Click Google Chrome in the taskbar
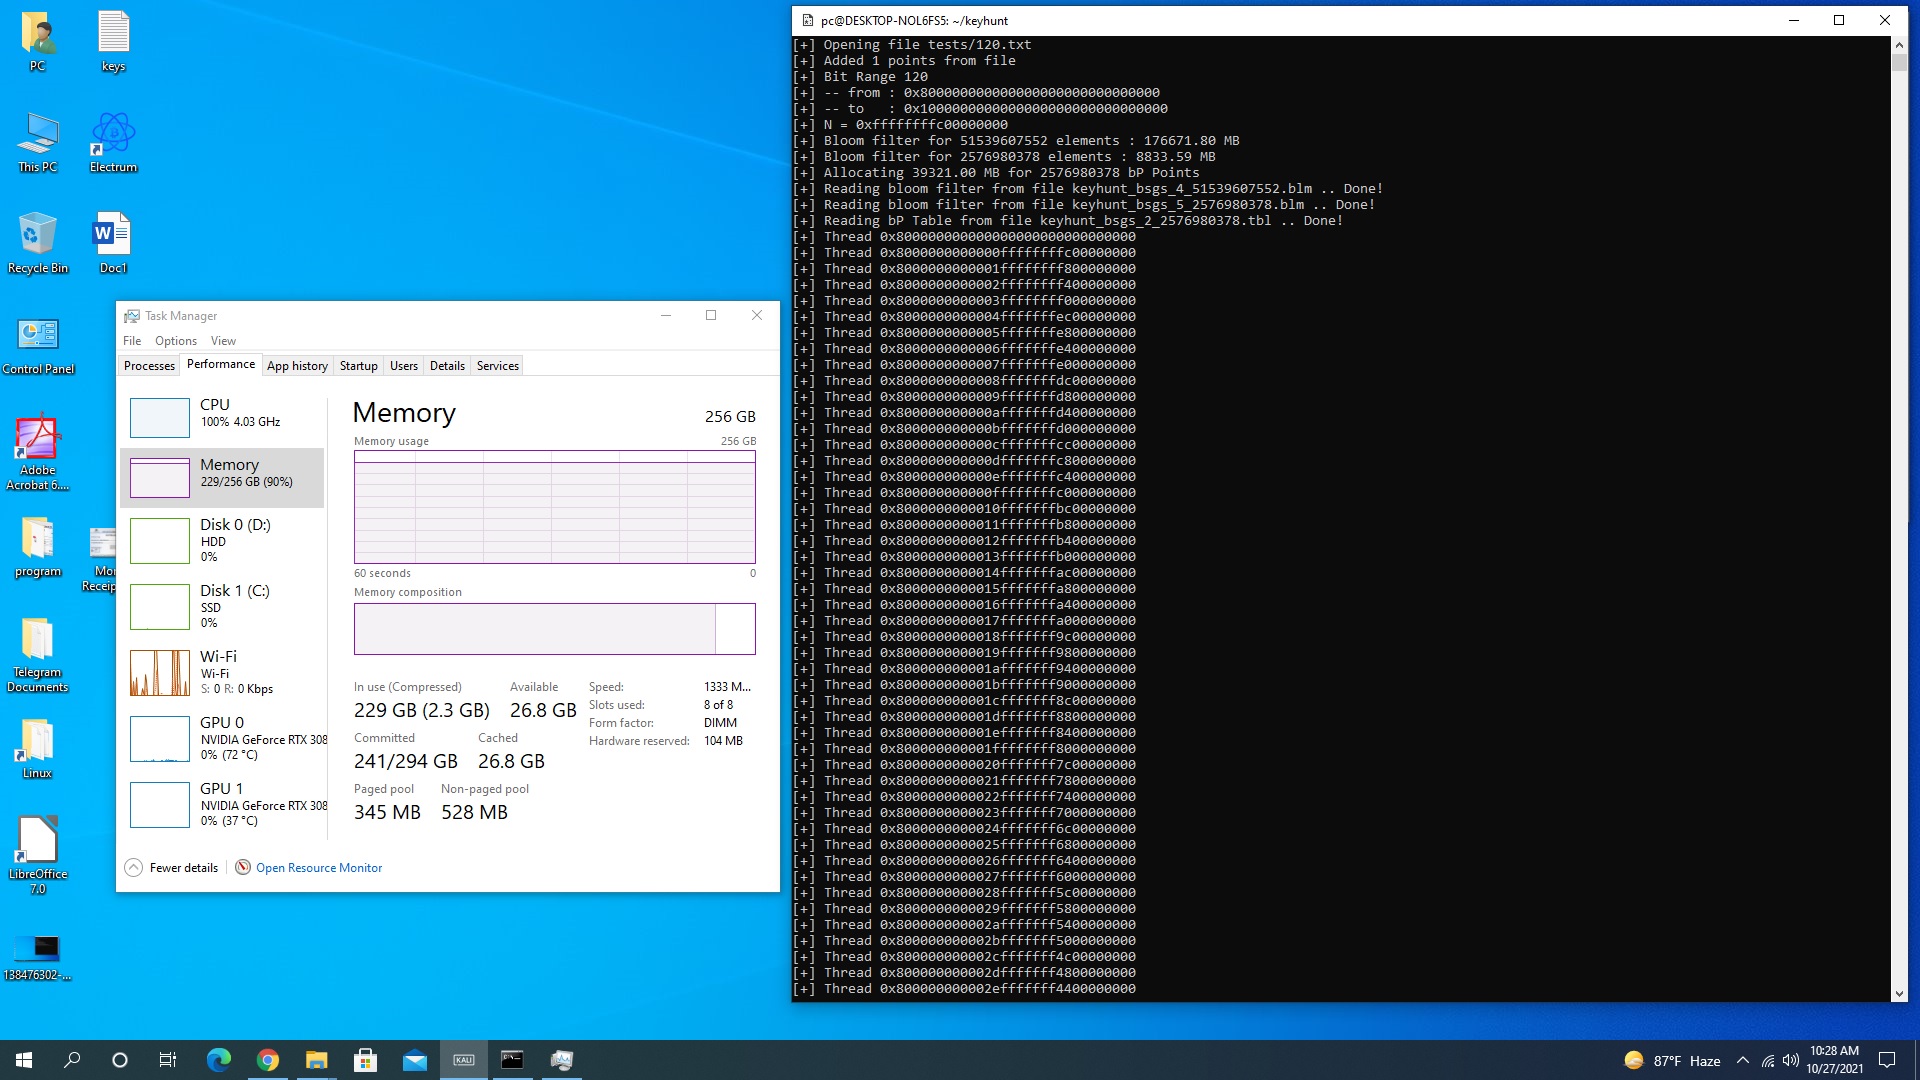 pyautogui.click(x=267, y=1060)
